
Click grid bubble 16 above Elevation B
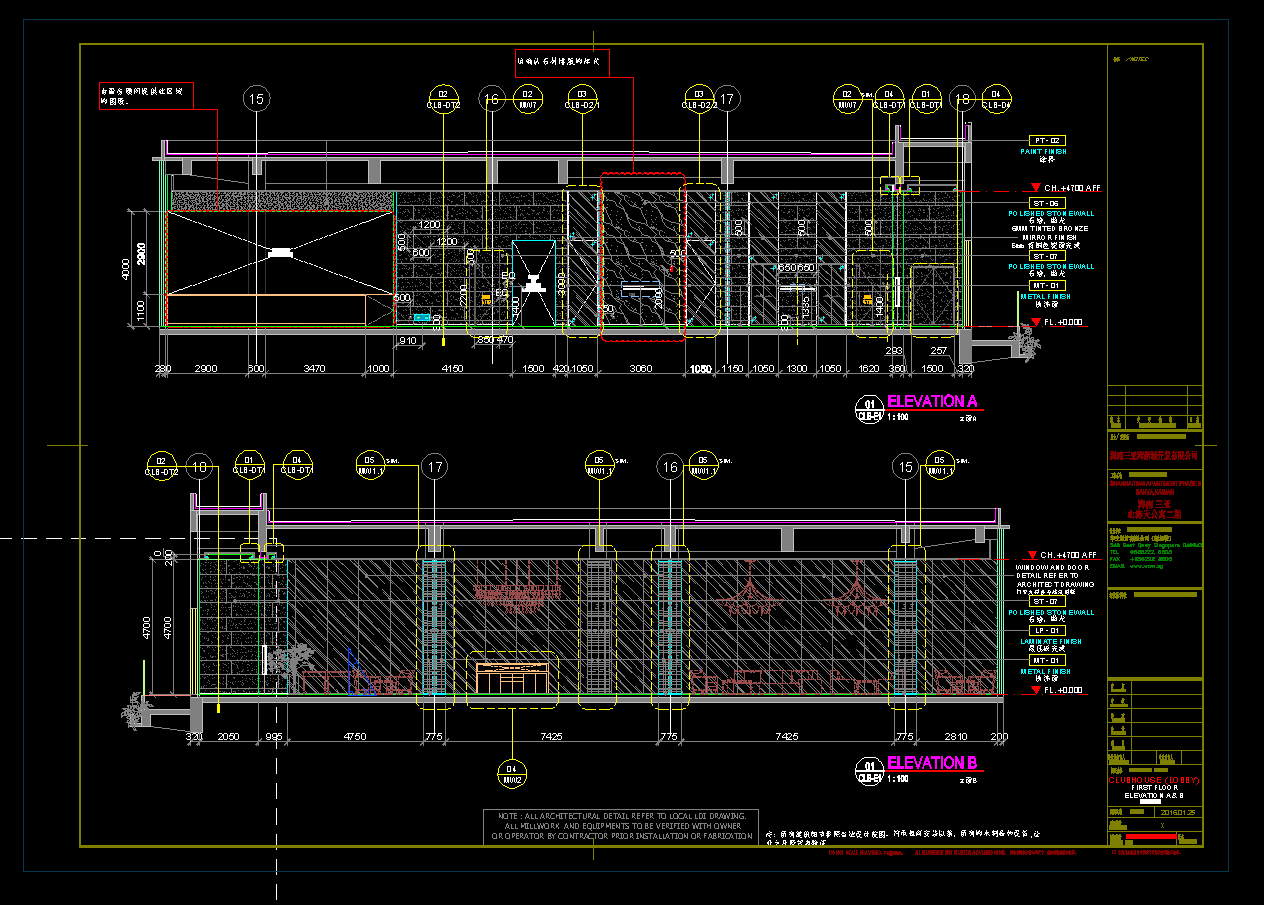[669, 466]
